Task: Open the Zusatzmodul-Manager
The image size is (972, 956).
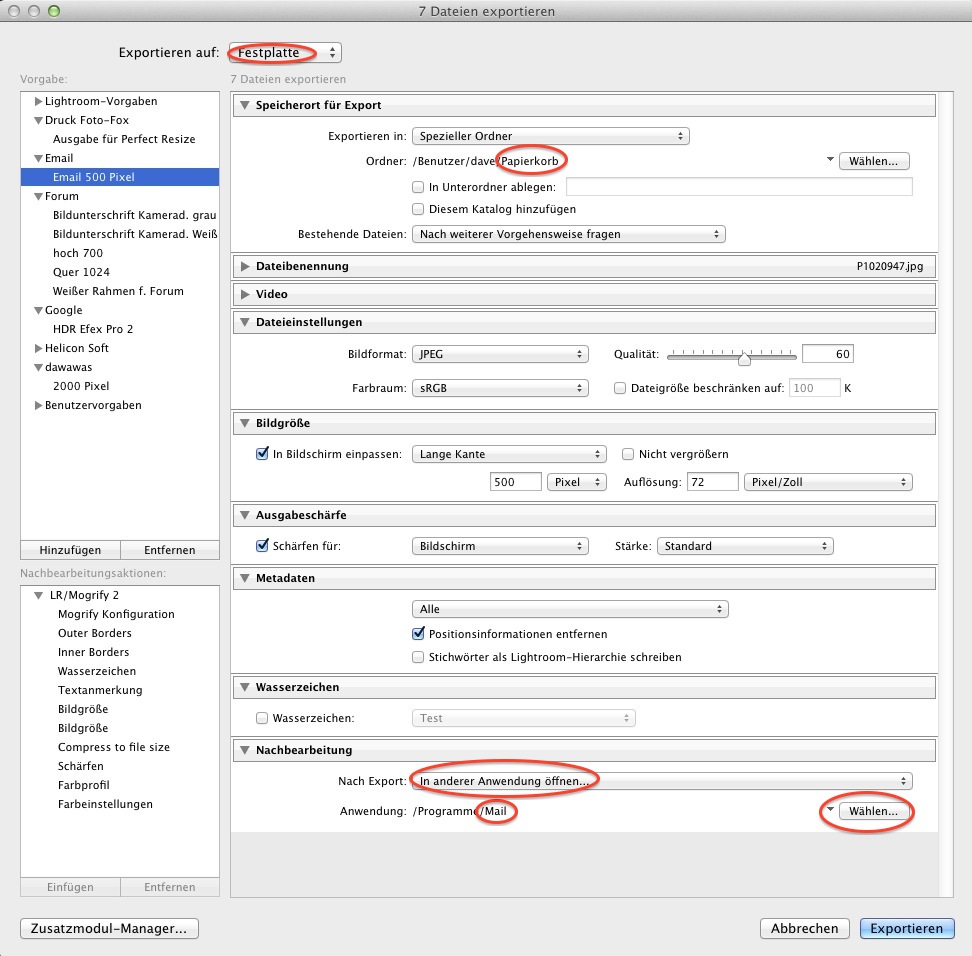Action: (x=109, y=929)
